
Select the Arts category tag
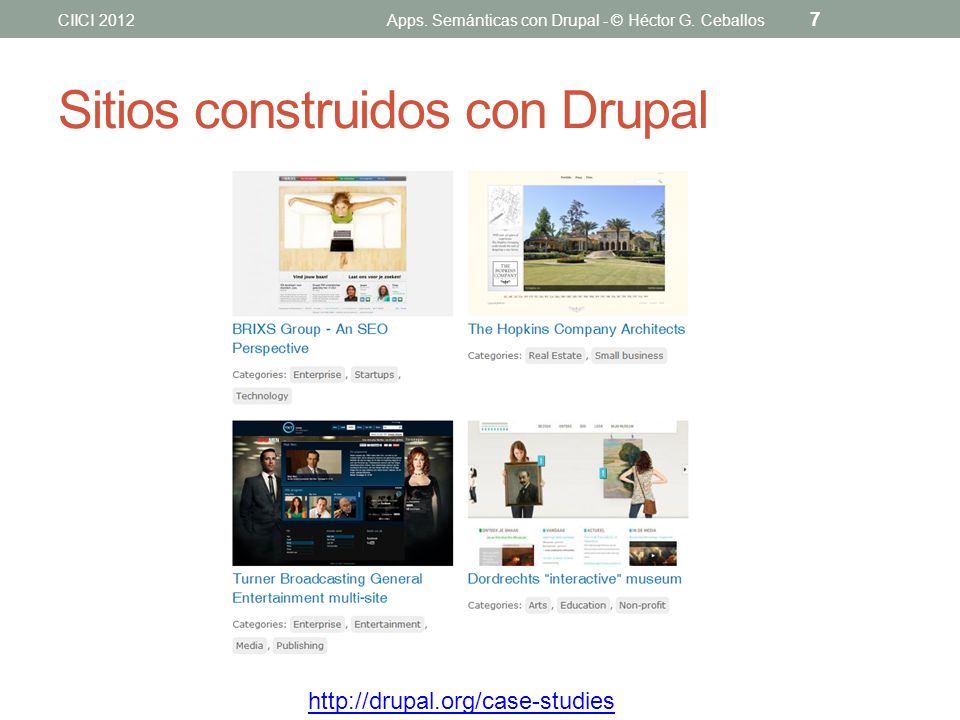[538, 606]
